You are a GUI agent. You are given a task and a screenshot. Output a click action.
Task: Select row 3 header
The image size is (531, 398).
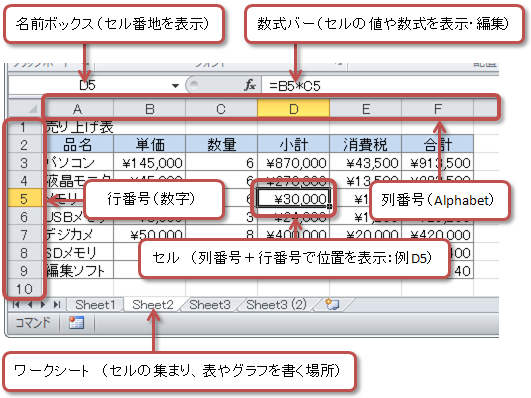point(23,163)
